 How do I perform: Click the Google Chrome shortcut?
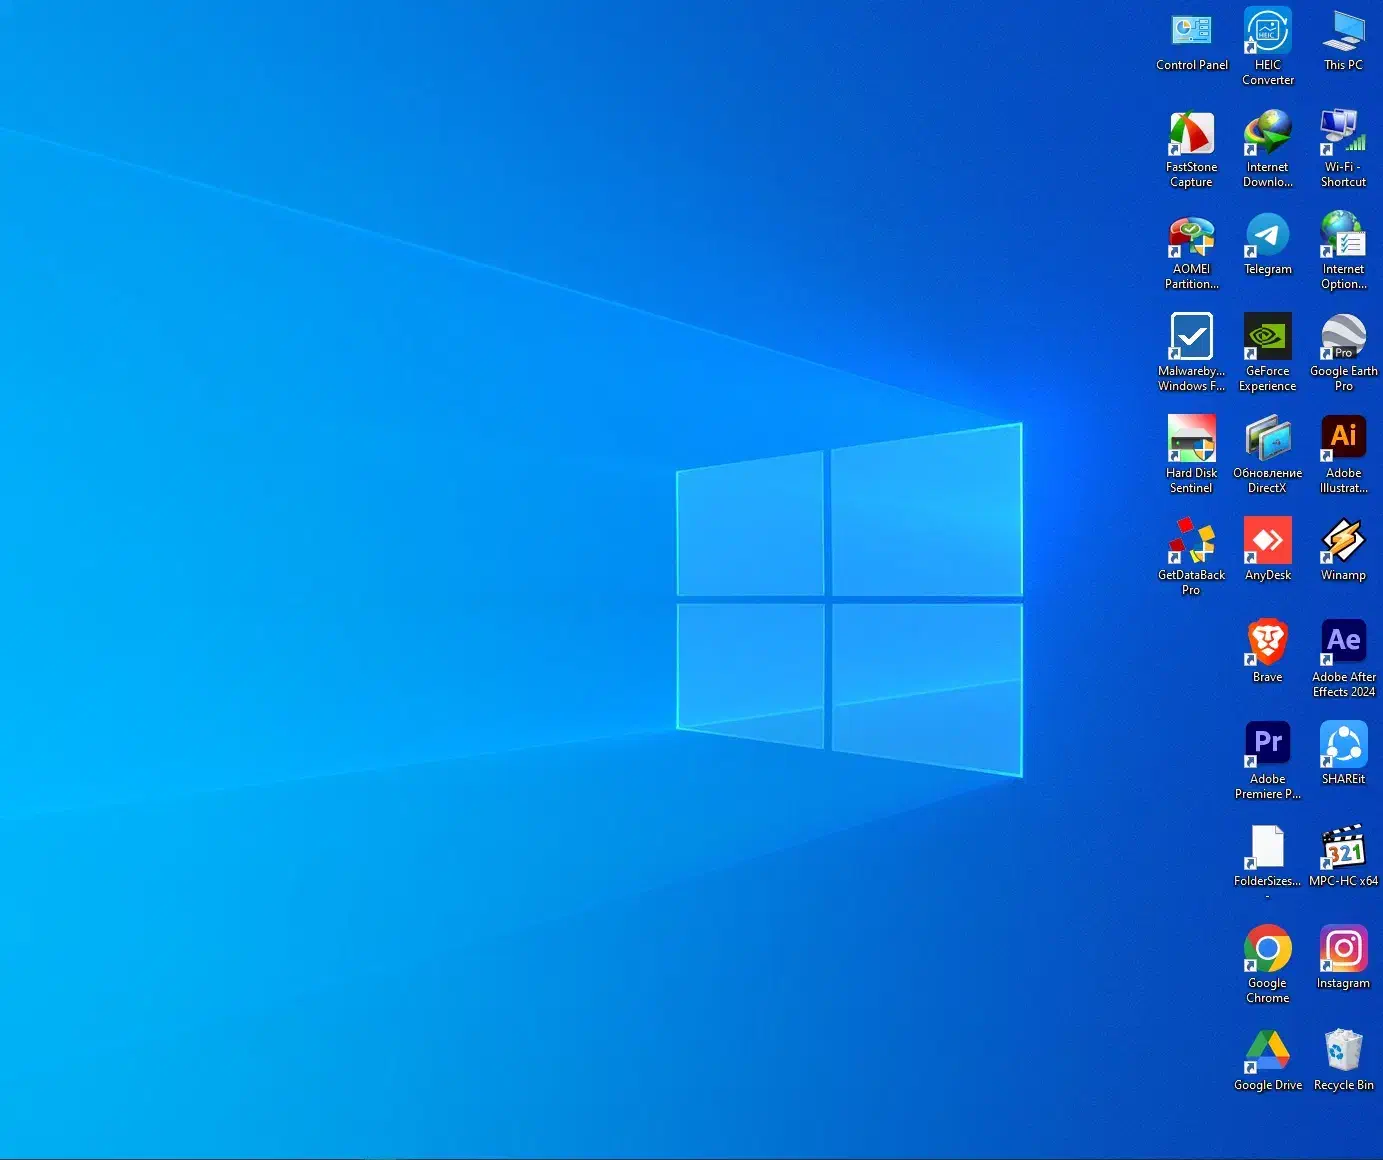(x=1267, y=951)
